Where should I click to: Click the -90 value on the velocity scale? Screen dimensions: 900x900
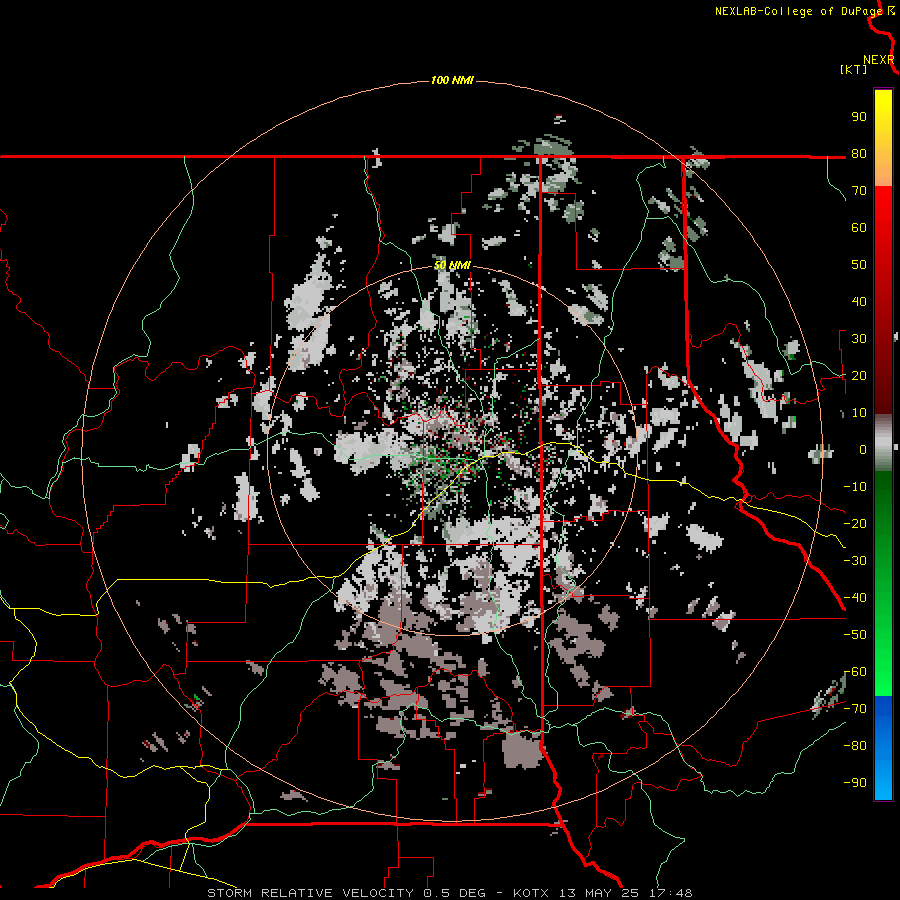(x=855, y=783)
